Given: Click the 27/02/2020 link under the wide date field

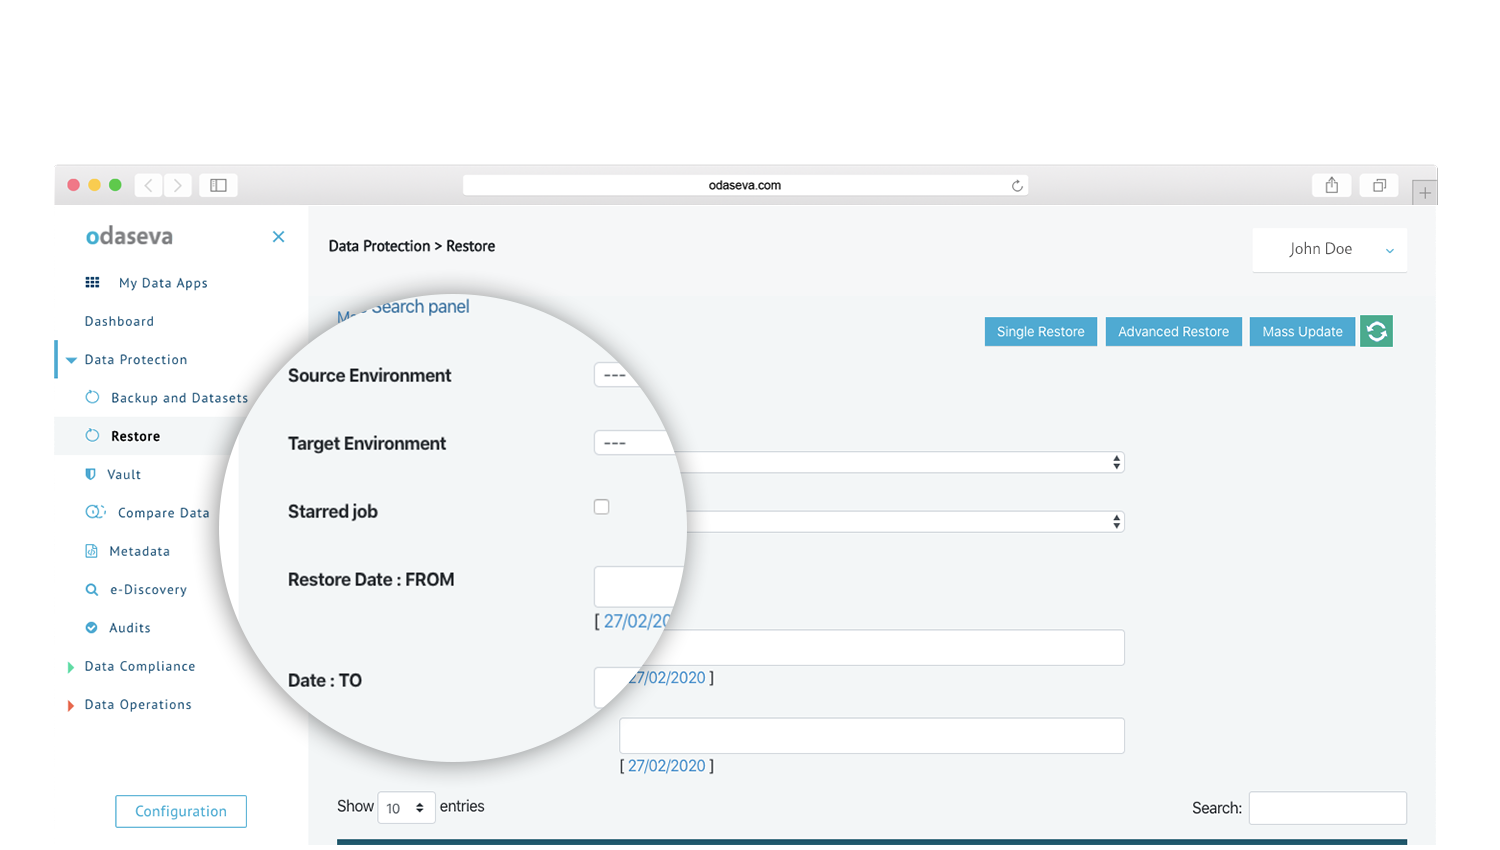Looking at the screenshot, I should point(667,678).
